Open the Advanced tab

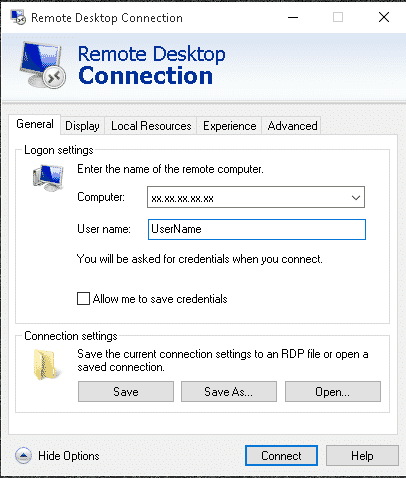coord(292,126)
